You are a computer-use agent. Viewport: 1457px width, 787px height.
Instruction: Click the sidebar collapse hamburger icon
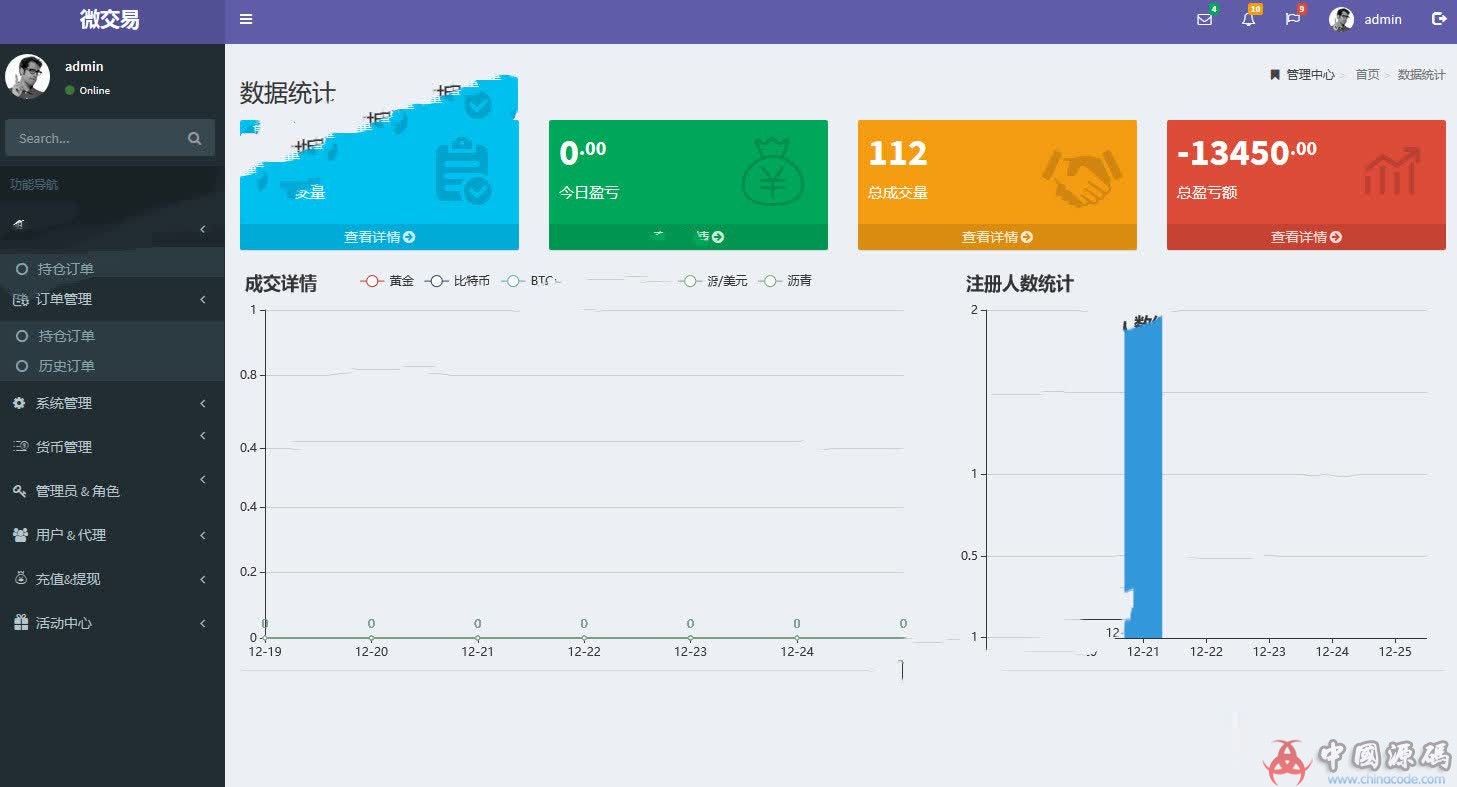pos(246,18)
